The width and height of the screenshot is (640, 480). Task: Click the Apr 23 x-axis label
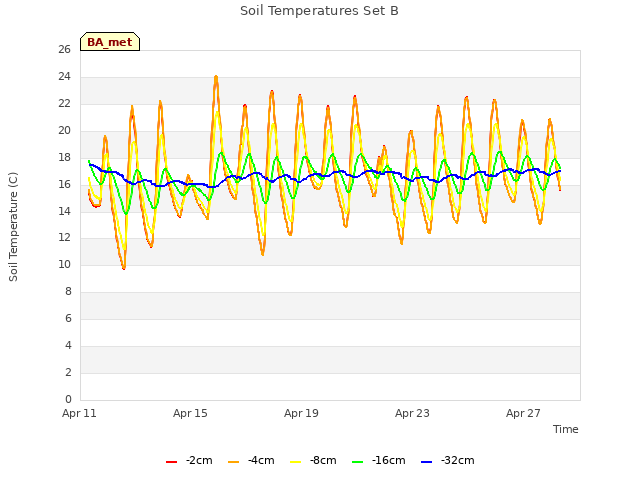(412, 413)
